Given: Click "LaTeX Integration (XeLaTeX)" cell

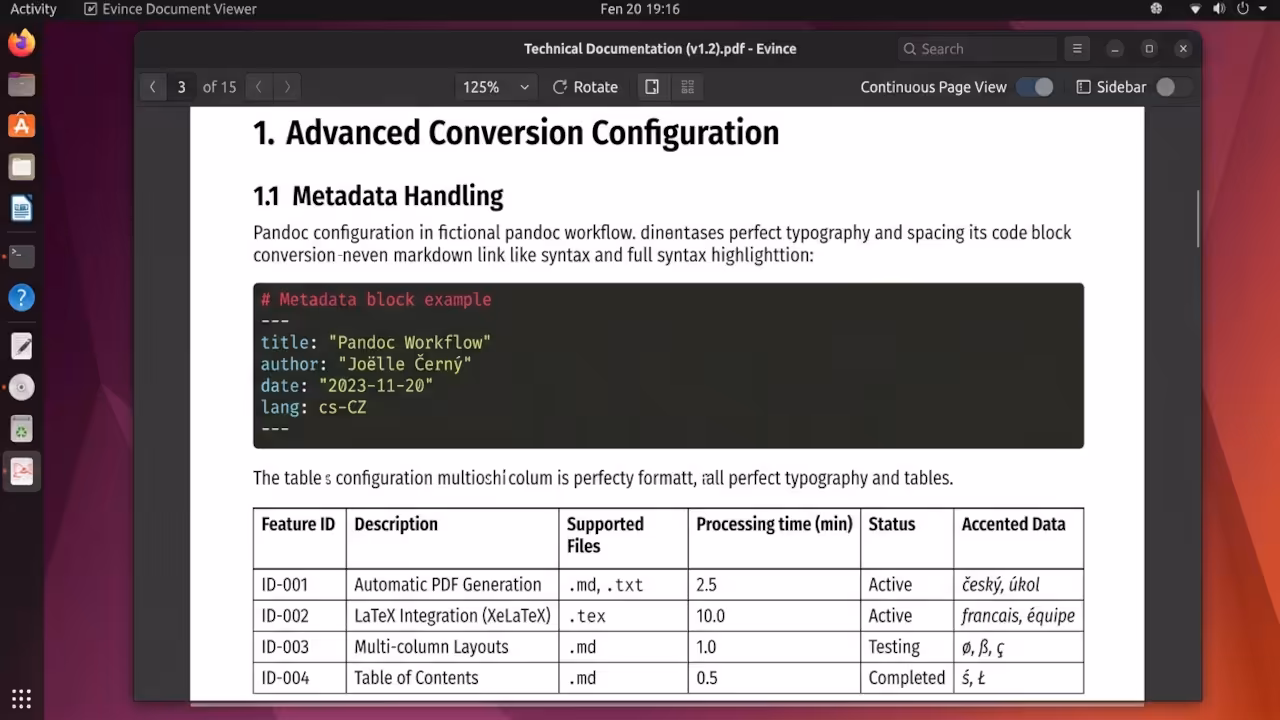Looking at the screenshot, I should click(x=452, y=616).
